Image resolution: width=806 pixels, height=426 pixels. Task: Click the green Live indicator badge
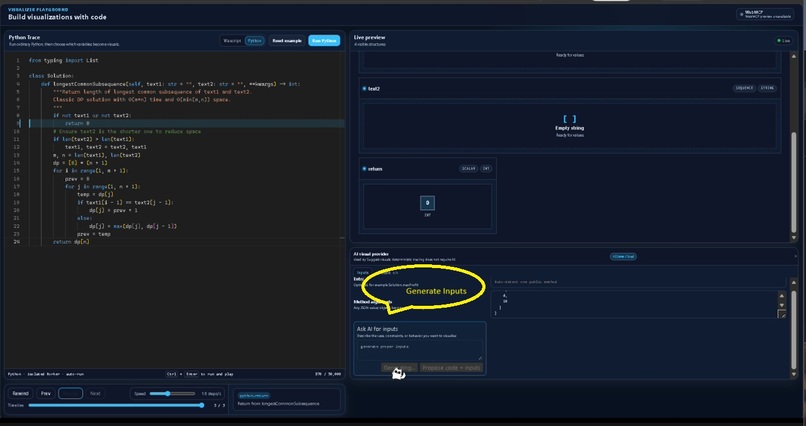tap(784, 41)
